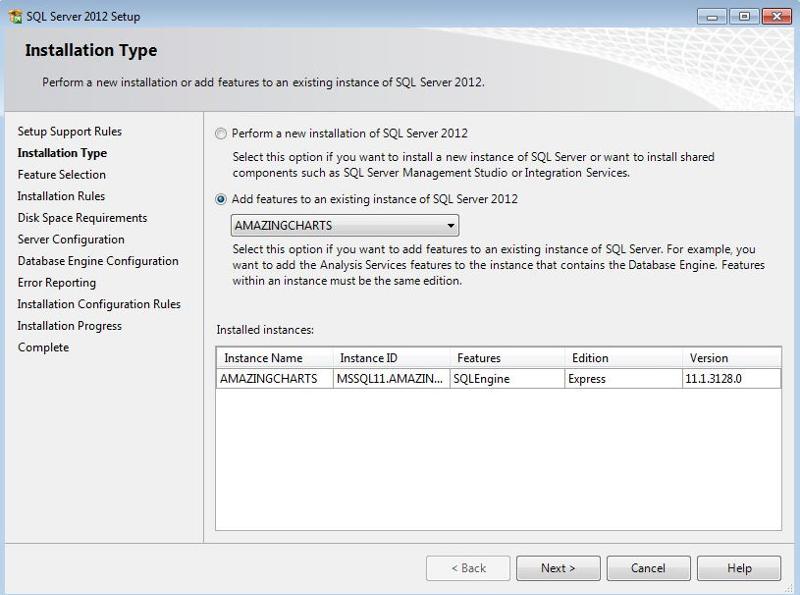Open Help for the setup wizard
Image resolution: width=800 pixels, height=595 pixels.
739,568
